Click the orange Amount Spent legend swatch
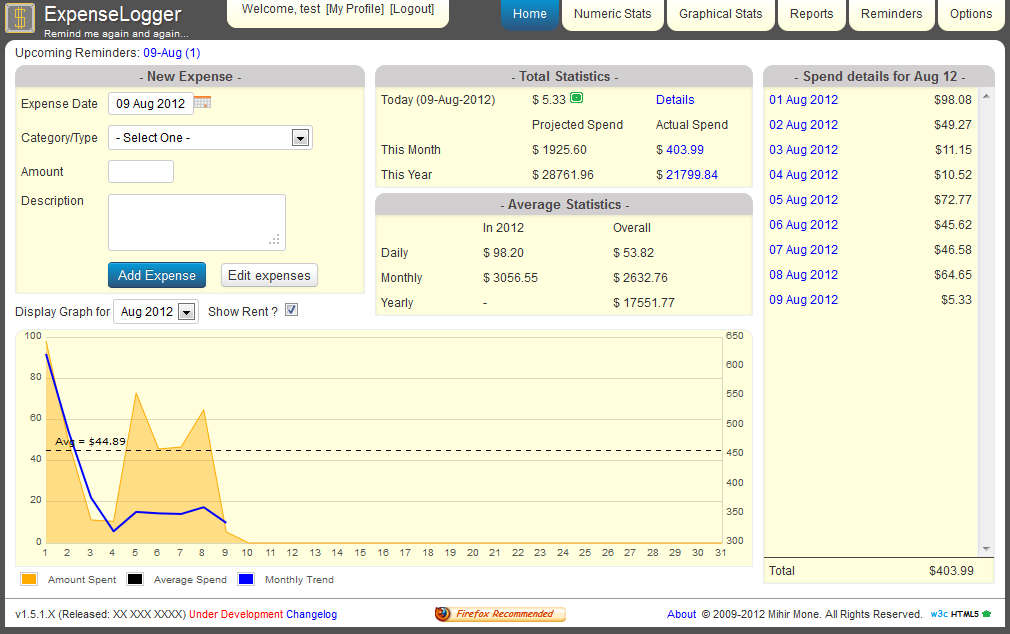1010x634 pixels. [28, 579]
